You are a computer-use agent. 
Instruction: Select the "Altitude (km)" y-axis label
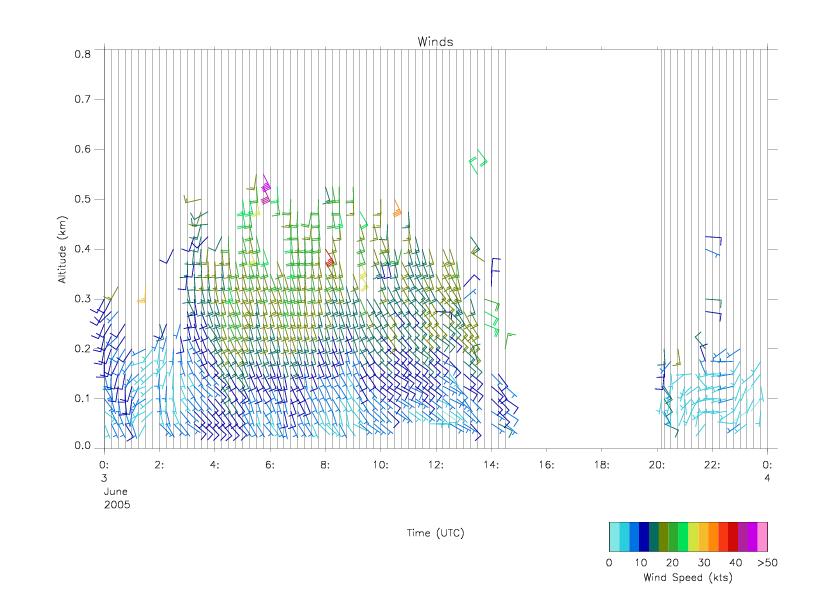pos(62,250)
